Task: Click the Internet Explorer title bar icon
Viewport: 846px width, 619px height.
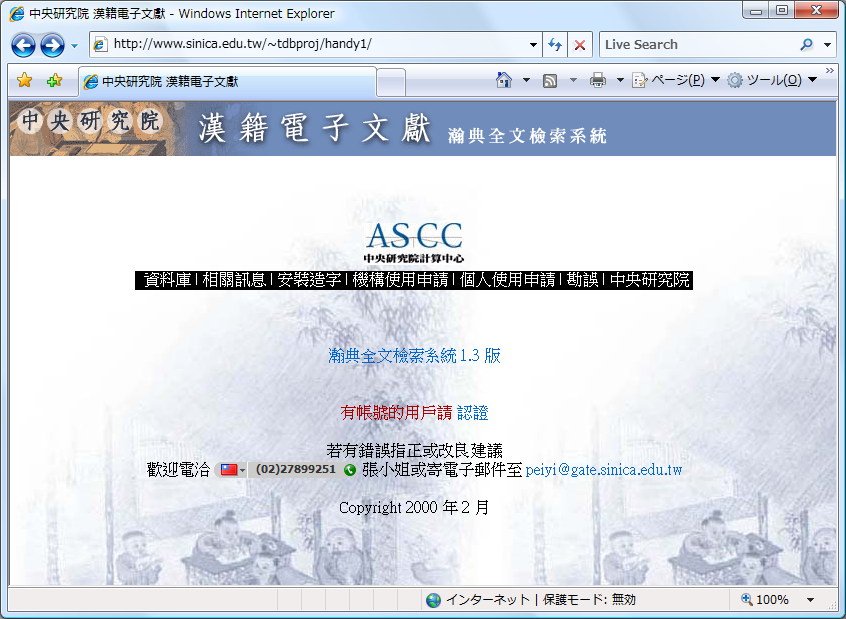Action: coord(17,13)
